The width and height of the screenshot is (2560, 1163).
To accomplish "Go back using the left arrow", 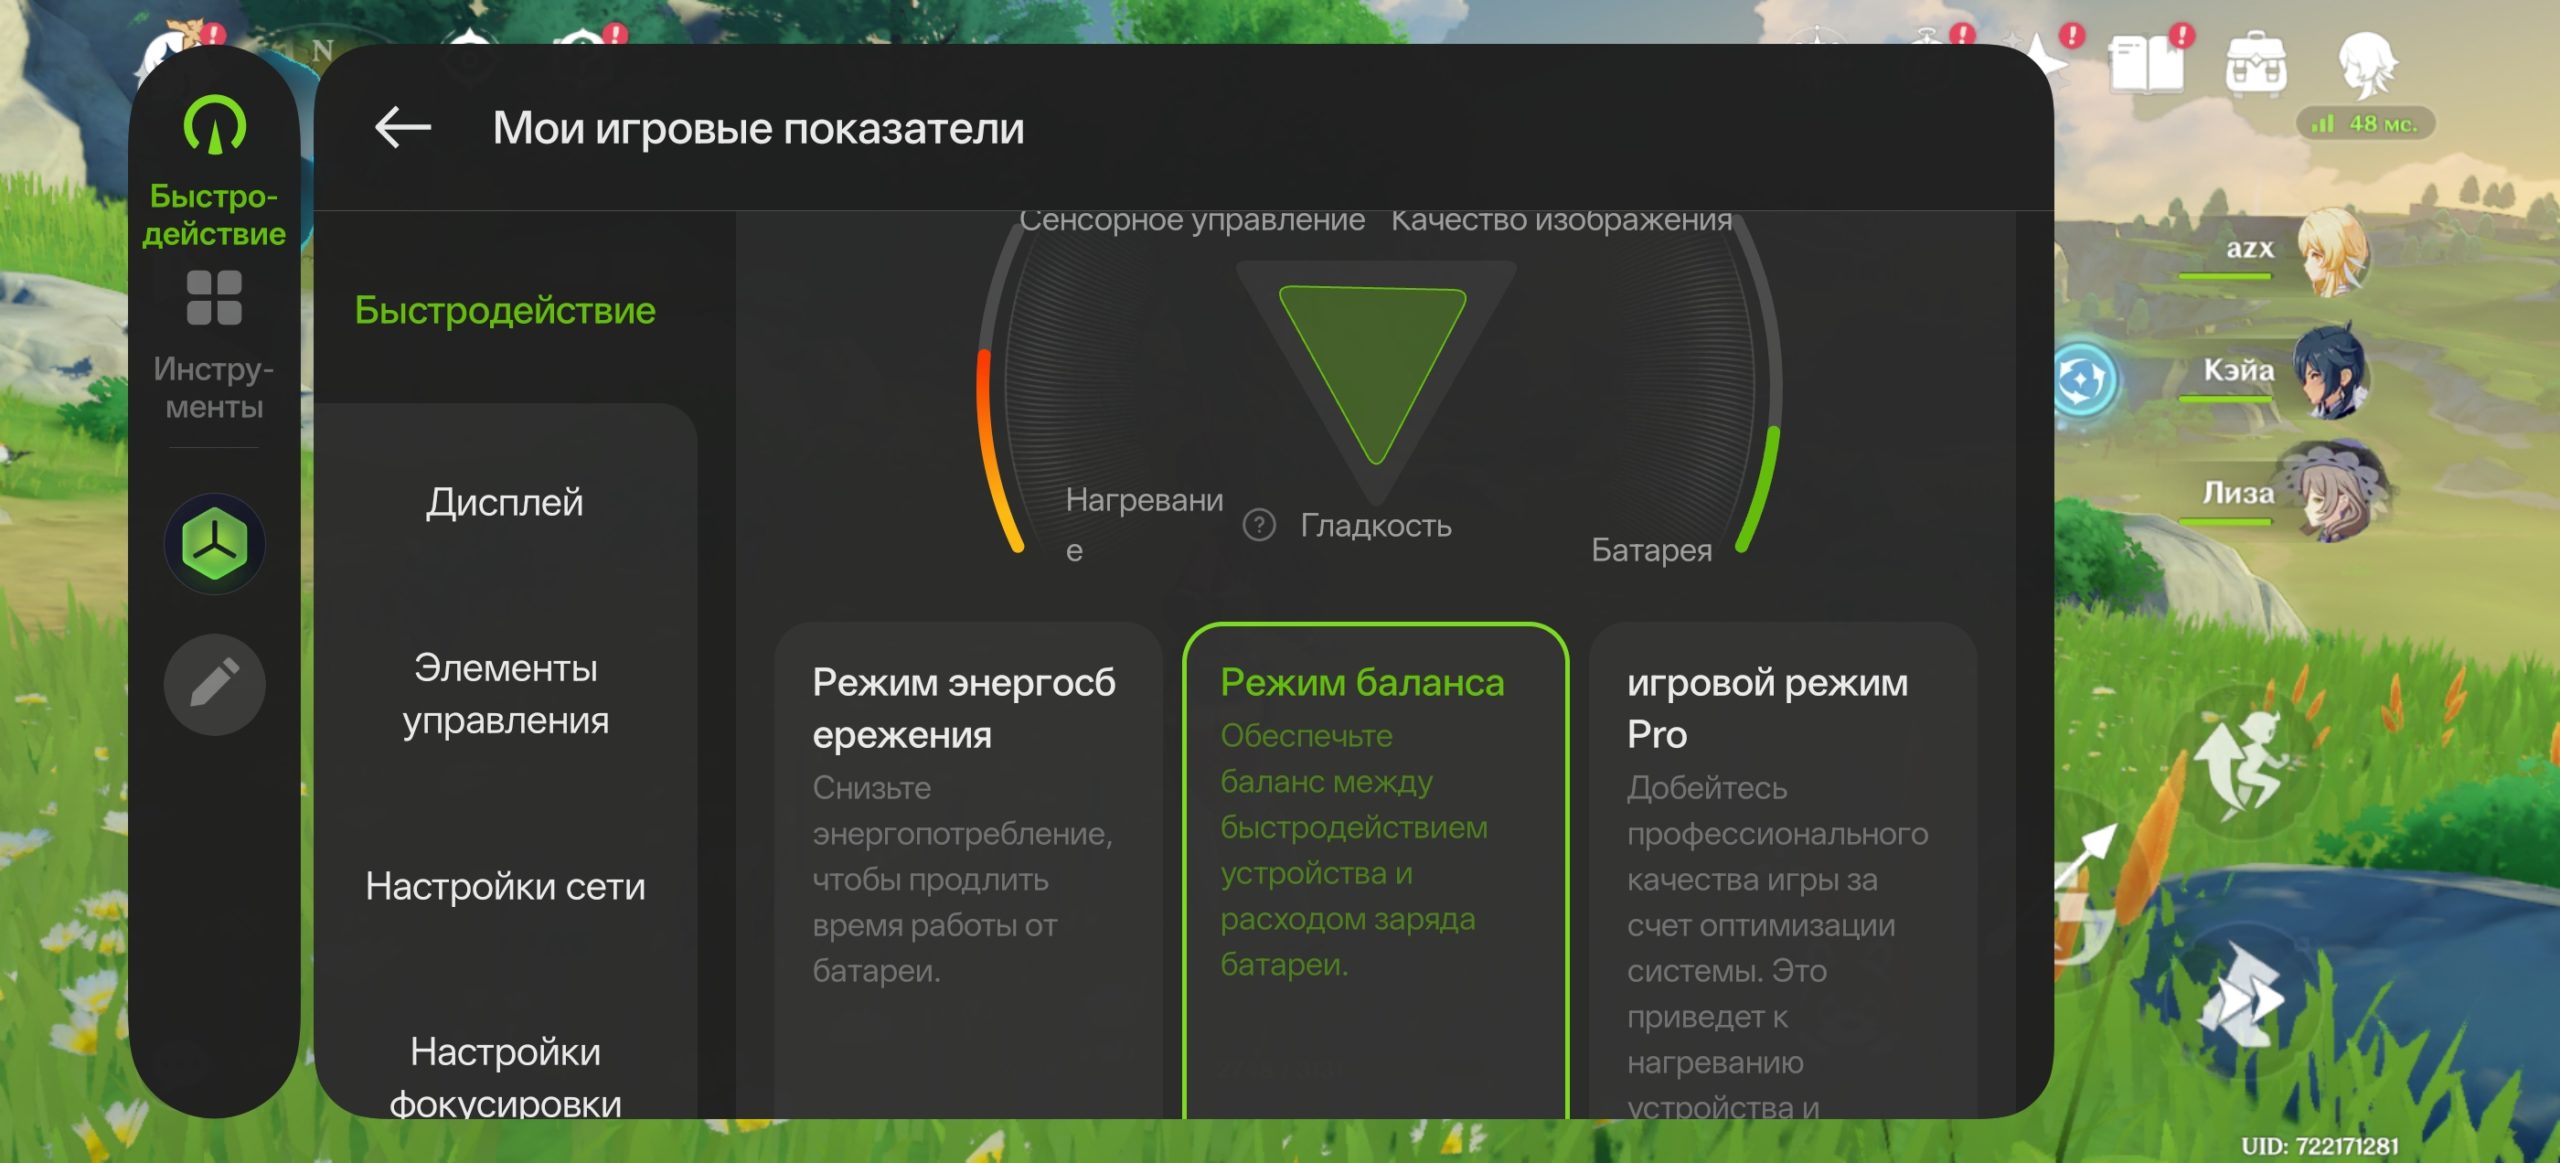I will coord(402,128).
